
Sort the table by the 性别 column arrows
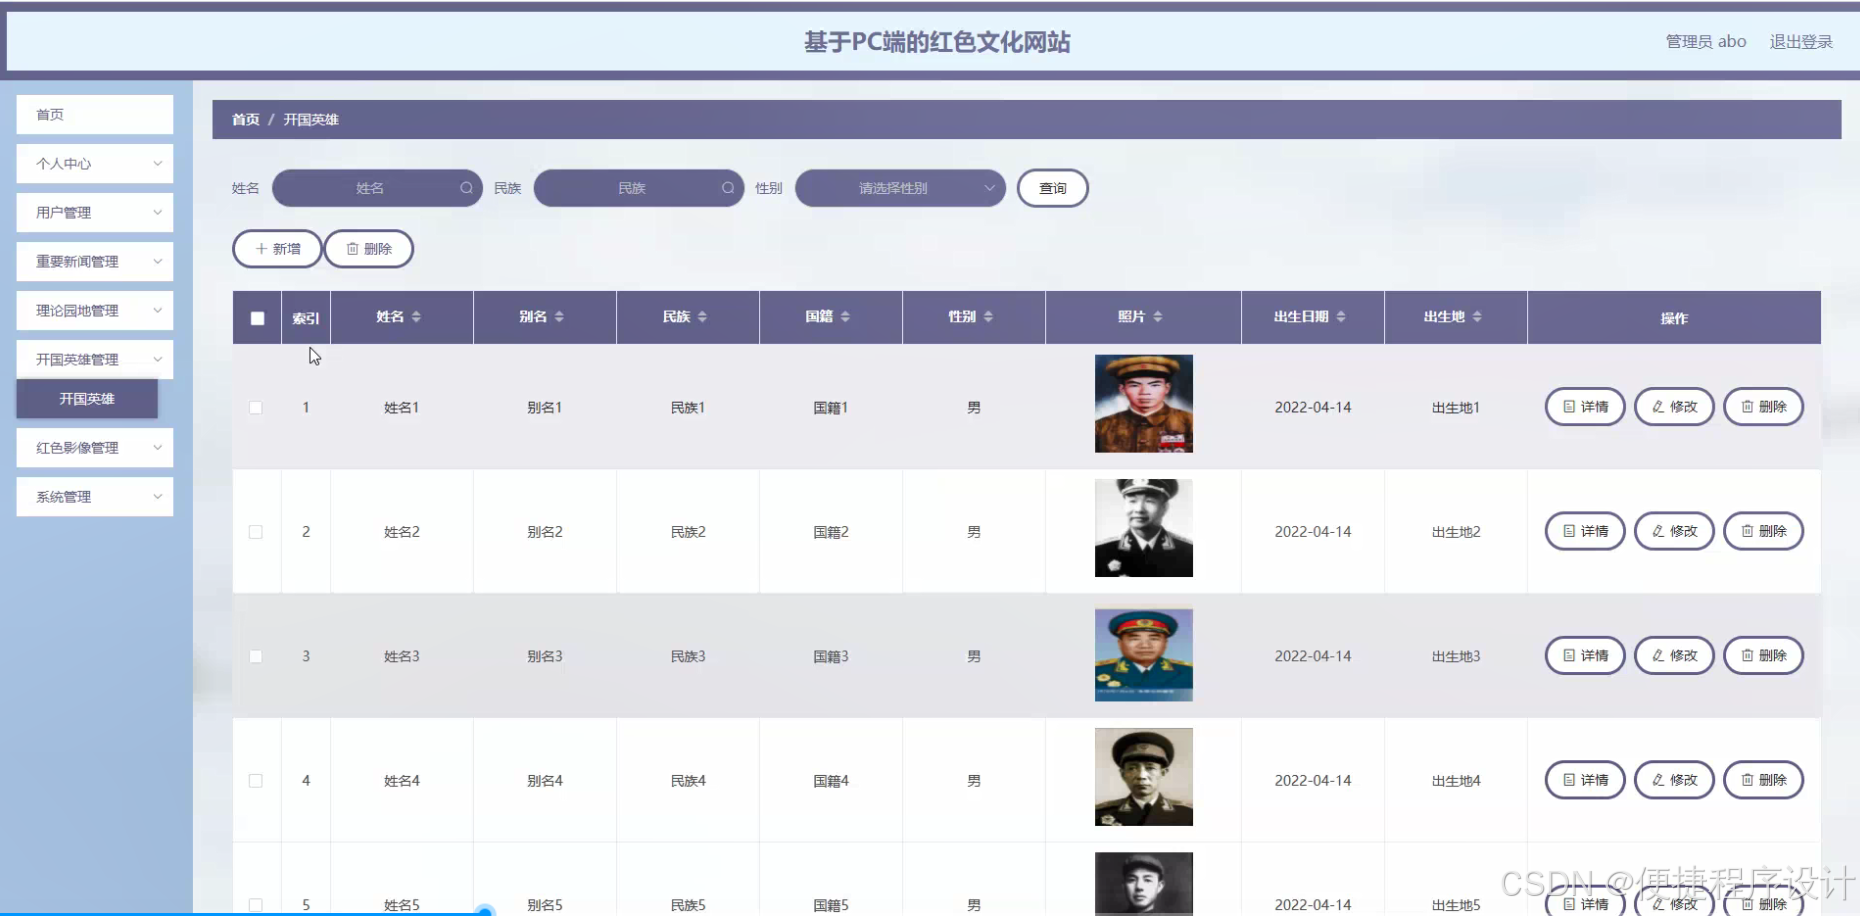tap(988, 317)
